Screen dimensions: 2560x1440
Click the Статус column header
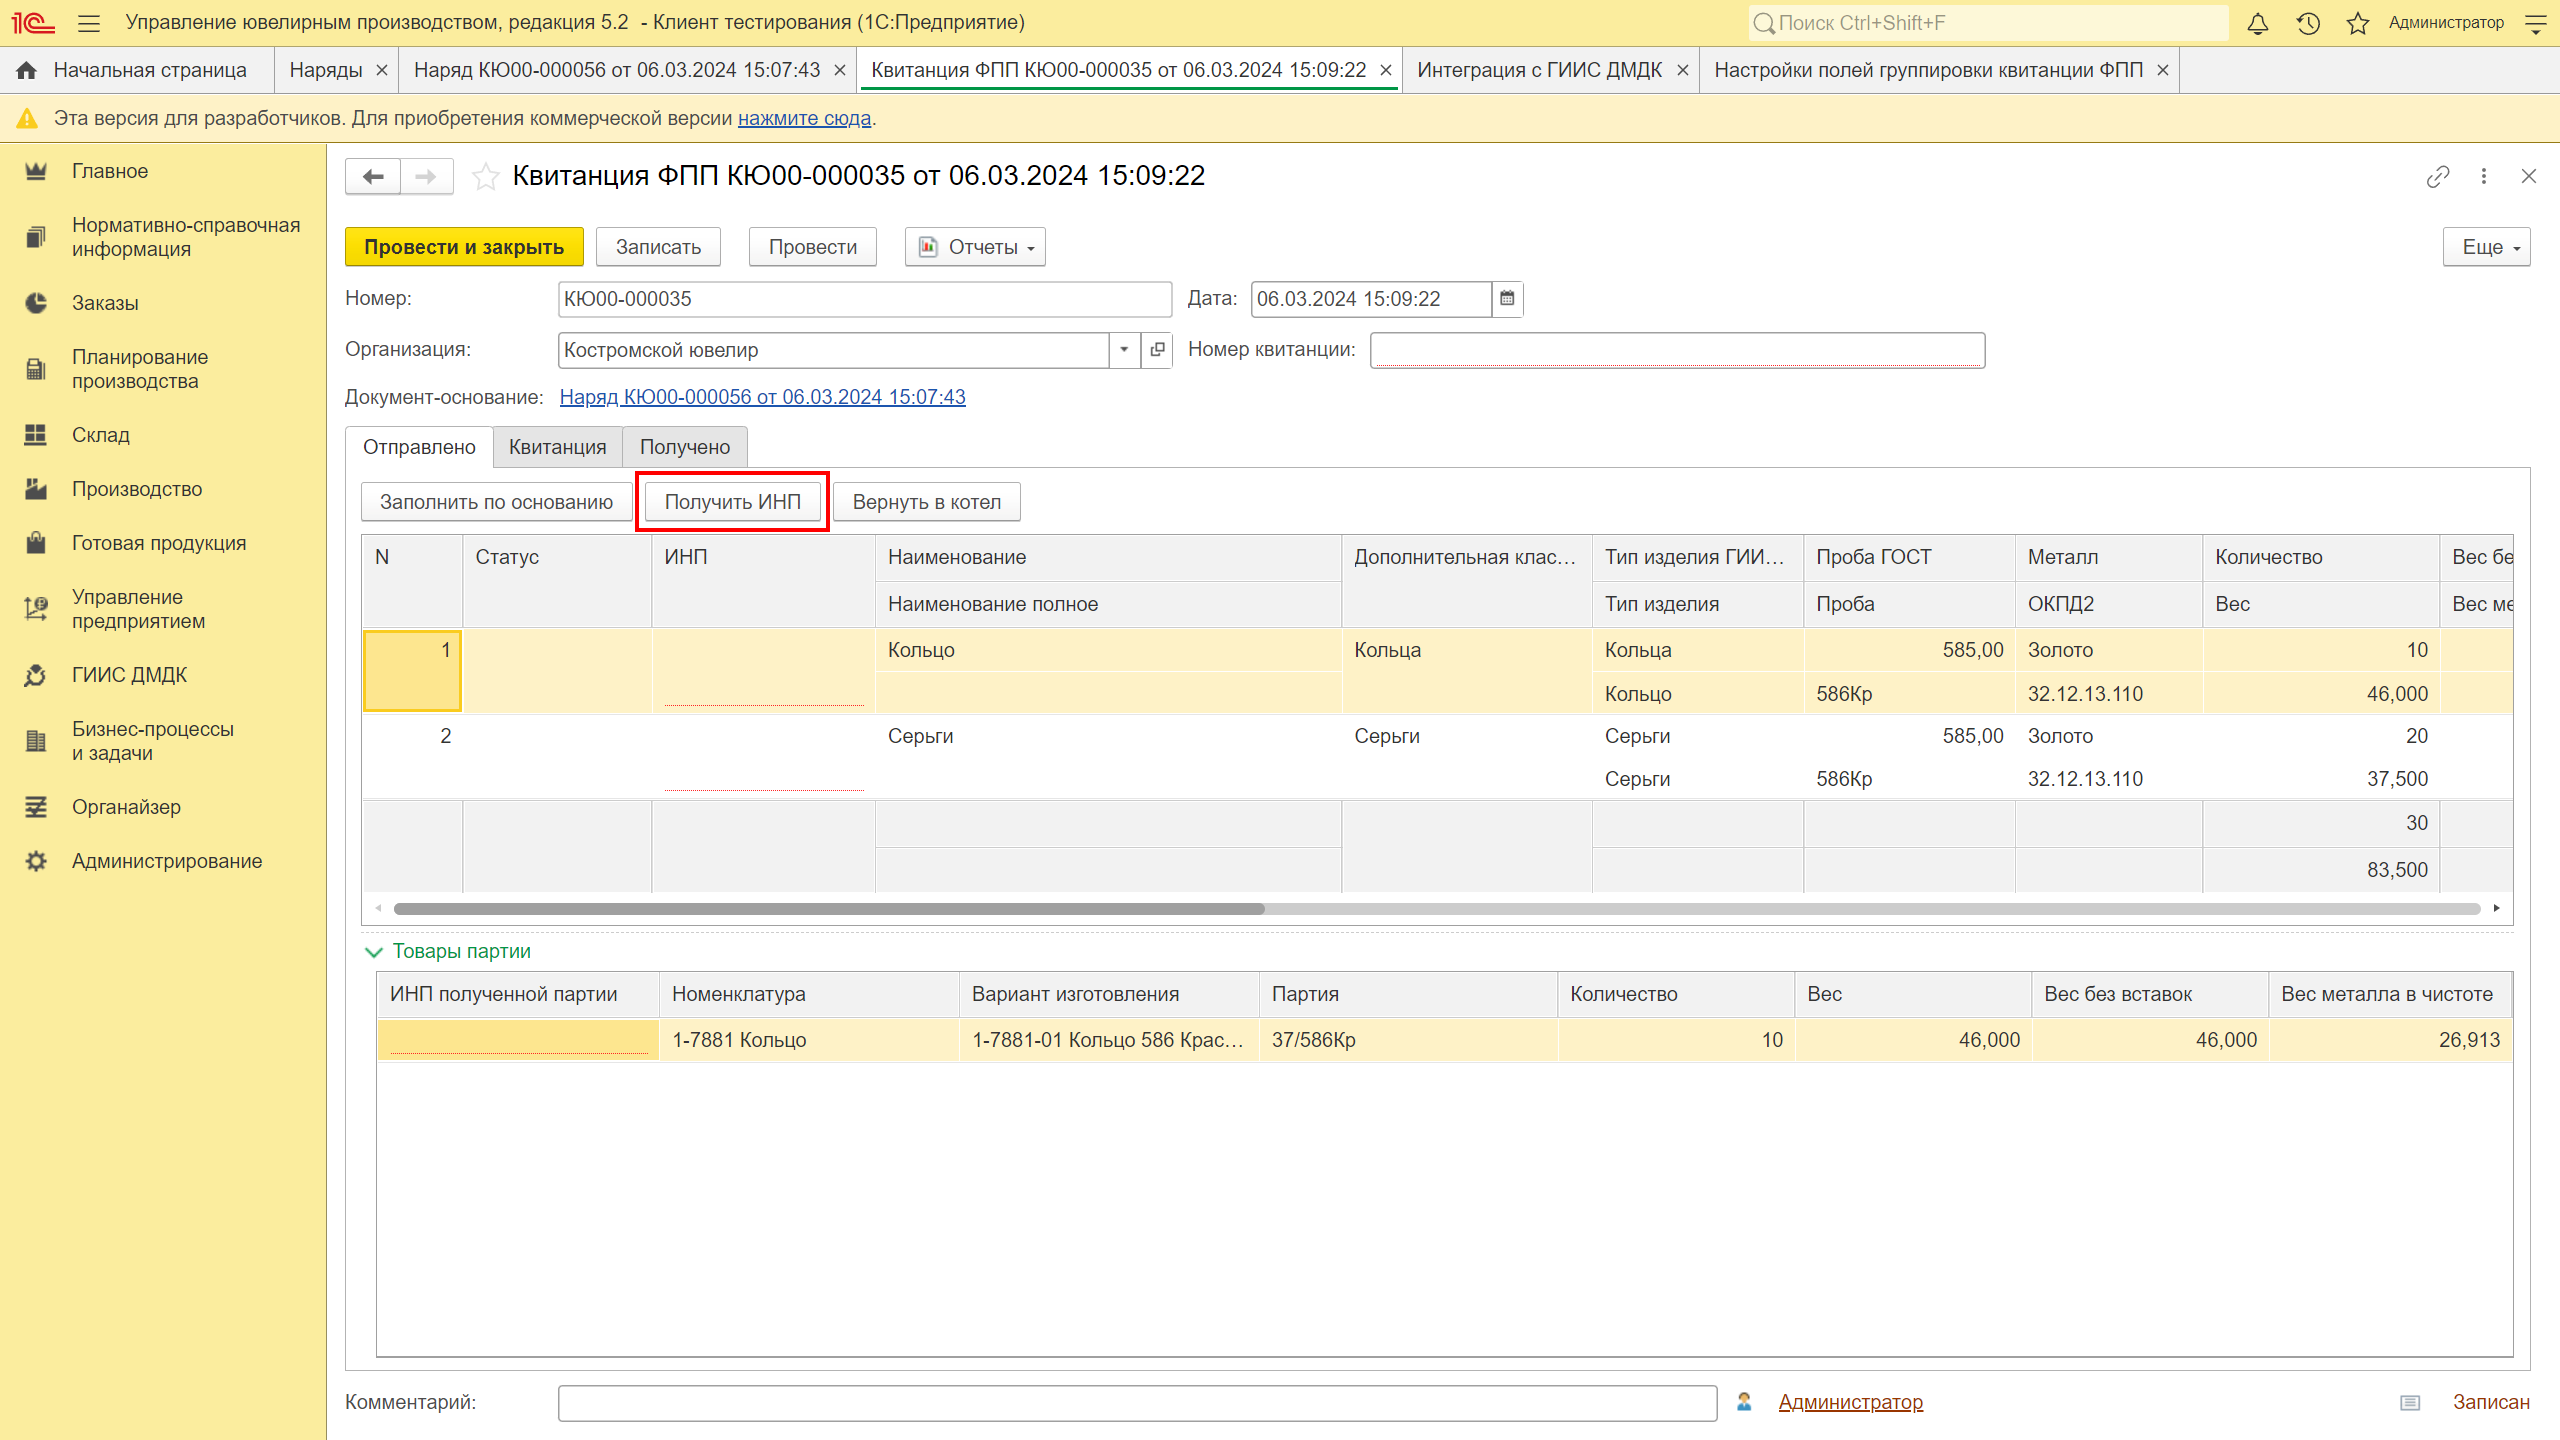(557, 581)
